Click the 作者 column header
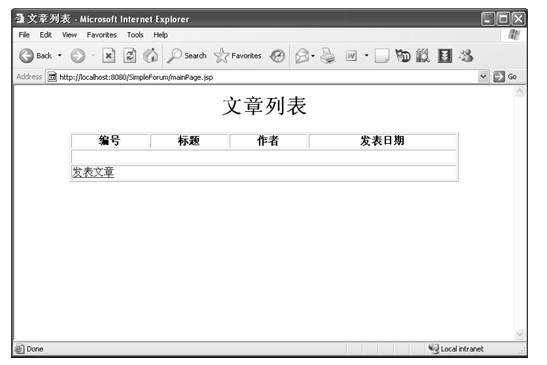This screenshot has height=365, width=547. click(x=268, y=141)
